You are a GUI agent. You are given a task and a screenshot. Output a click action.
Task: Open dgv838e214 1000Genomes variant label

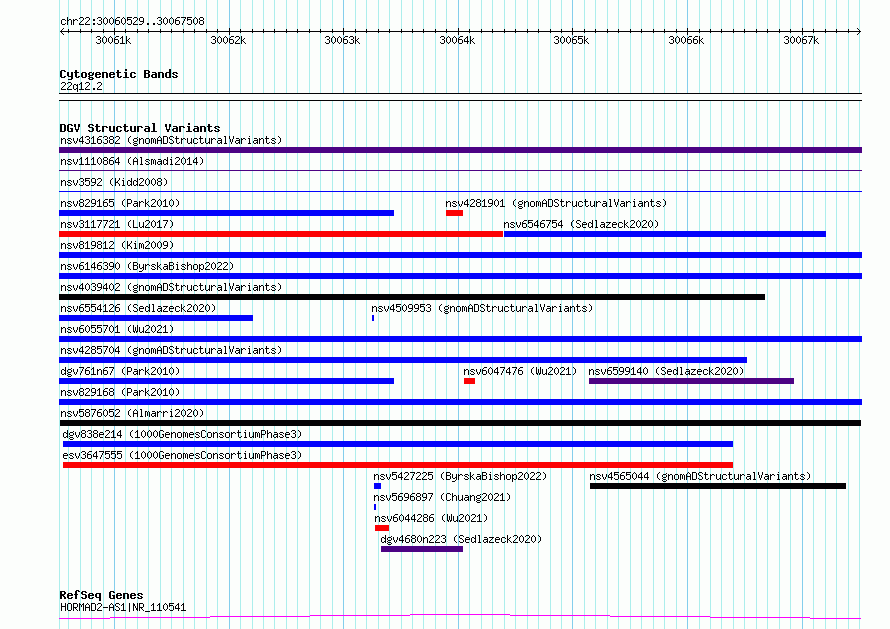pyautogui.click(x=182, y=434)
